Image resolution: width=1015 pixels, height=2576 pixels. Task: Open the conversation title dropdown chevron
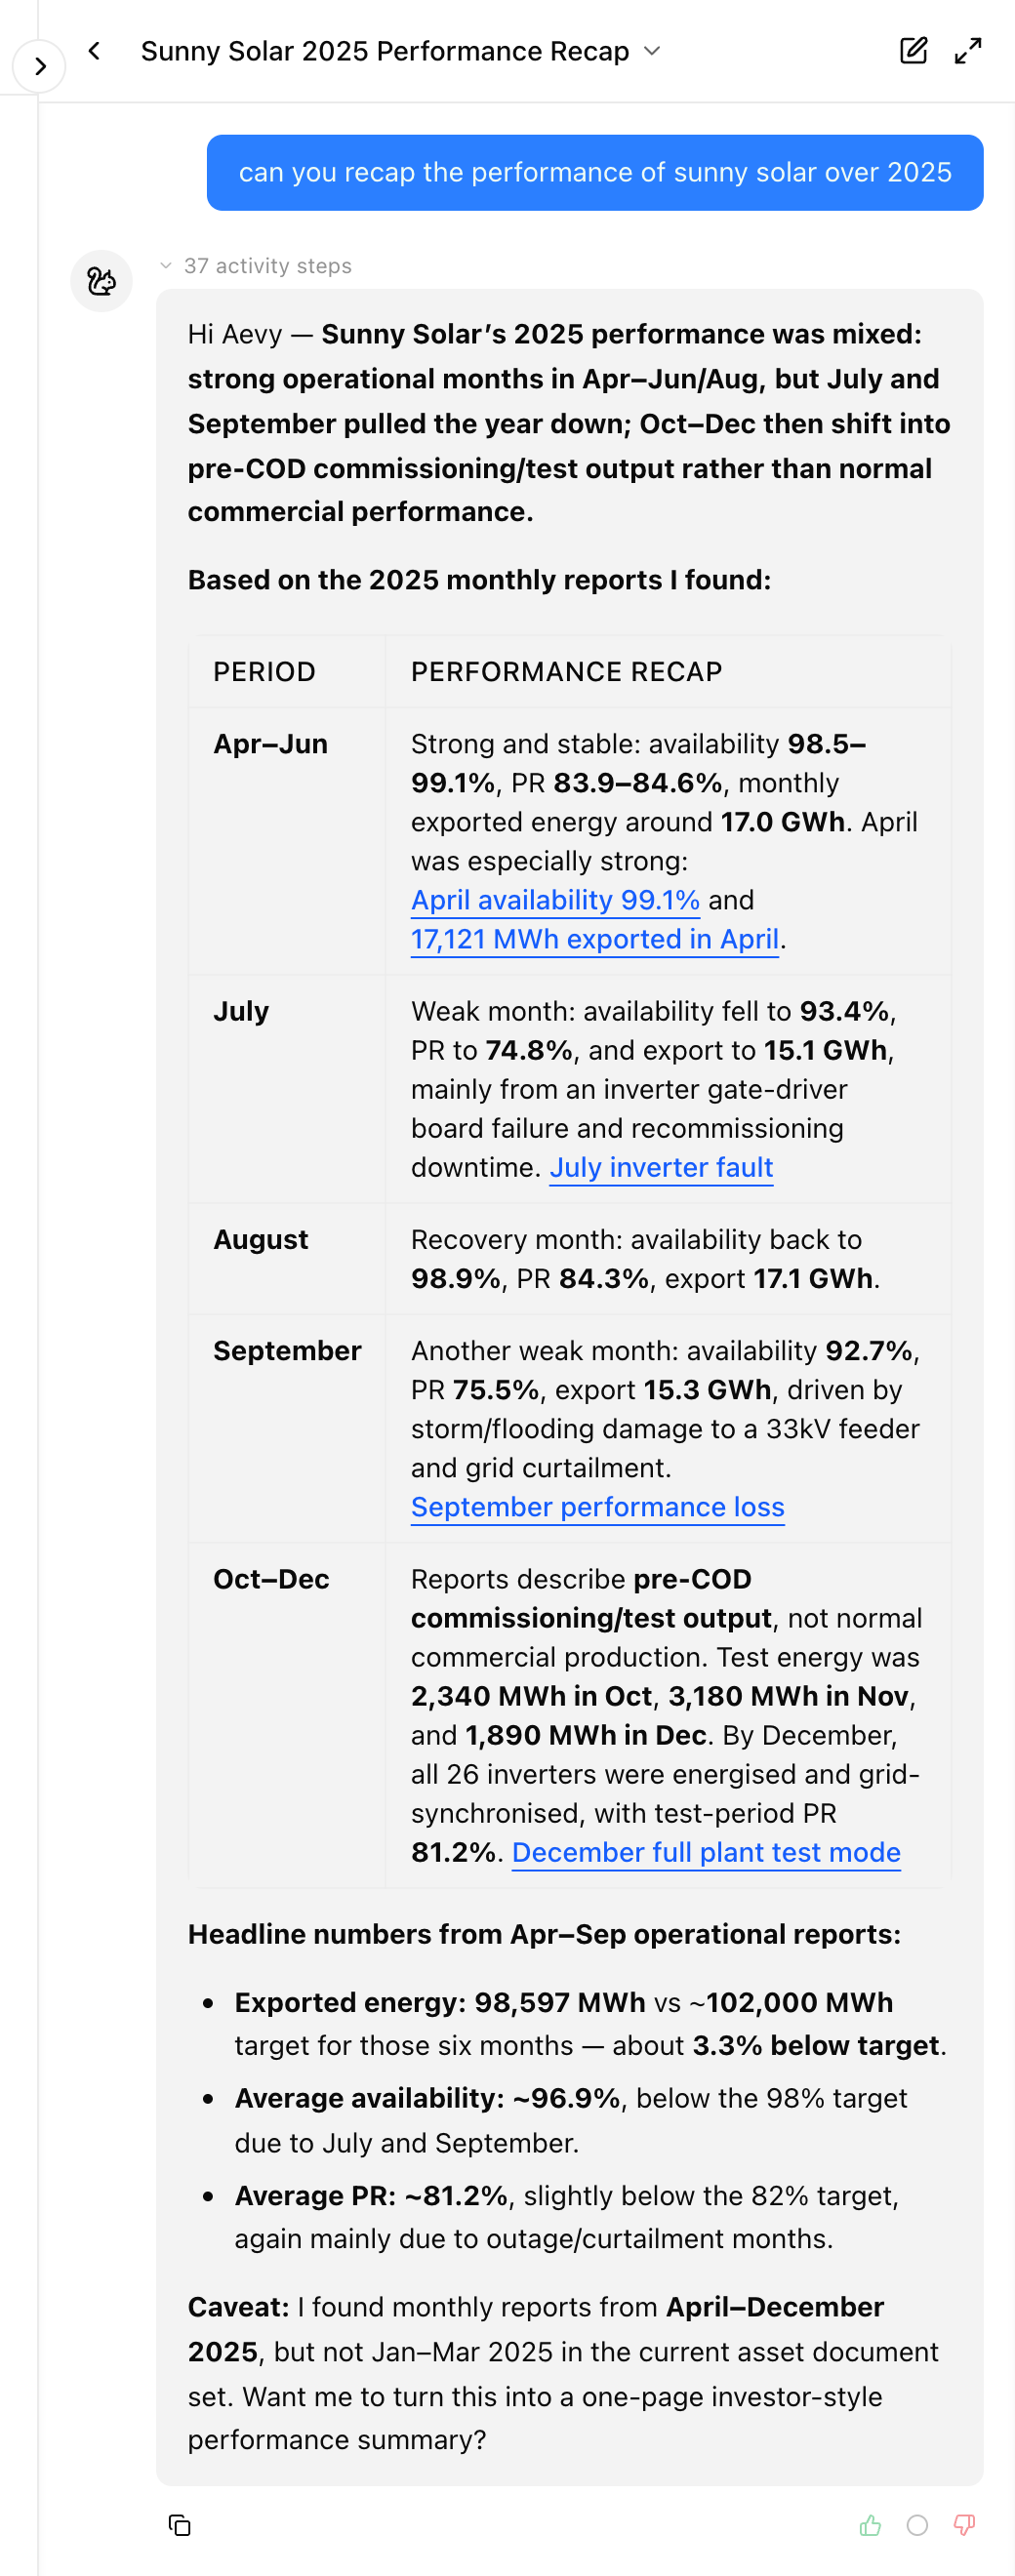(x=652, y=51)
